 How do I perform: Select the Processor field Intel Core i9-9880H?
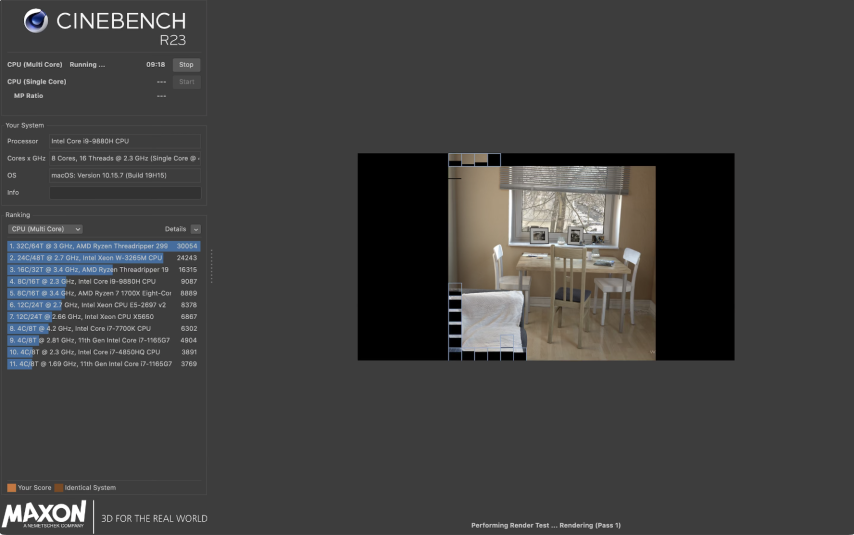coord(125,141)
